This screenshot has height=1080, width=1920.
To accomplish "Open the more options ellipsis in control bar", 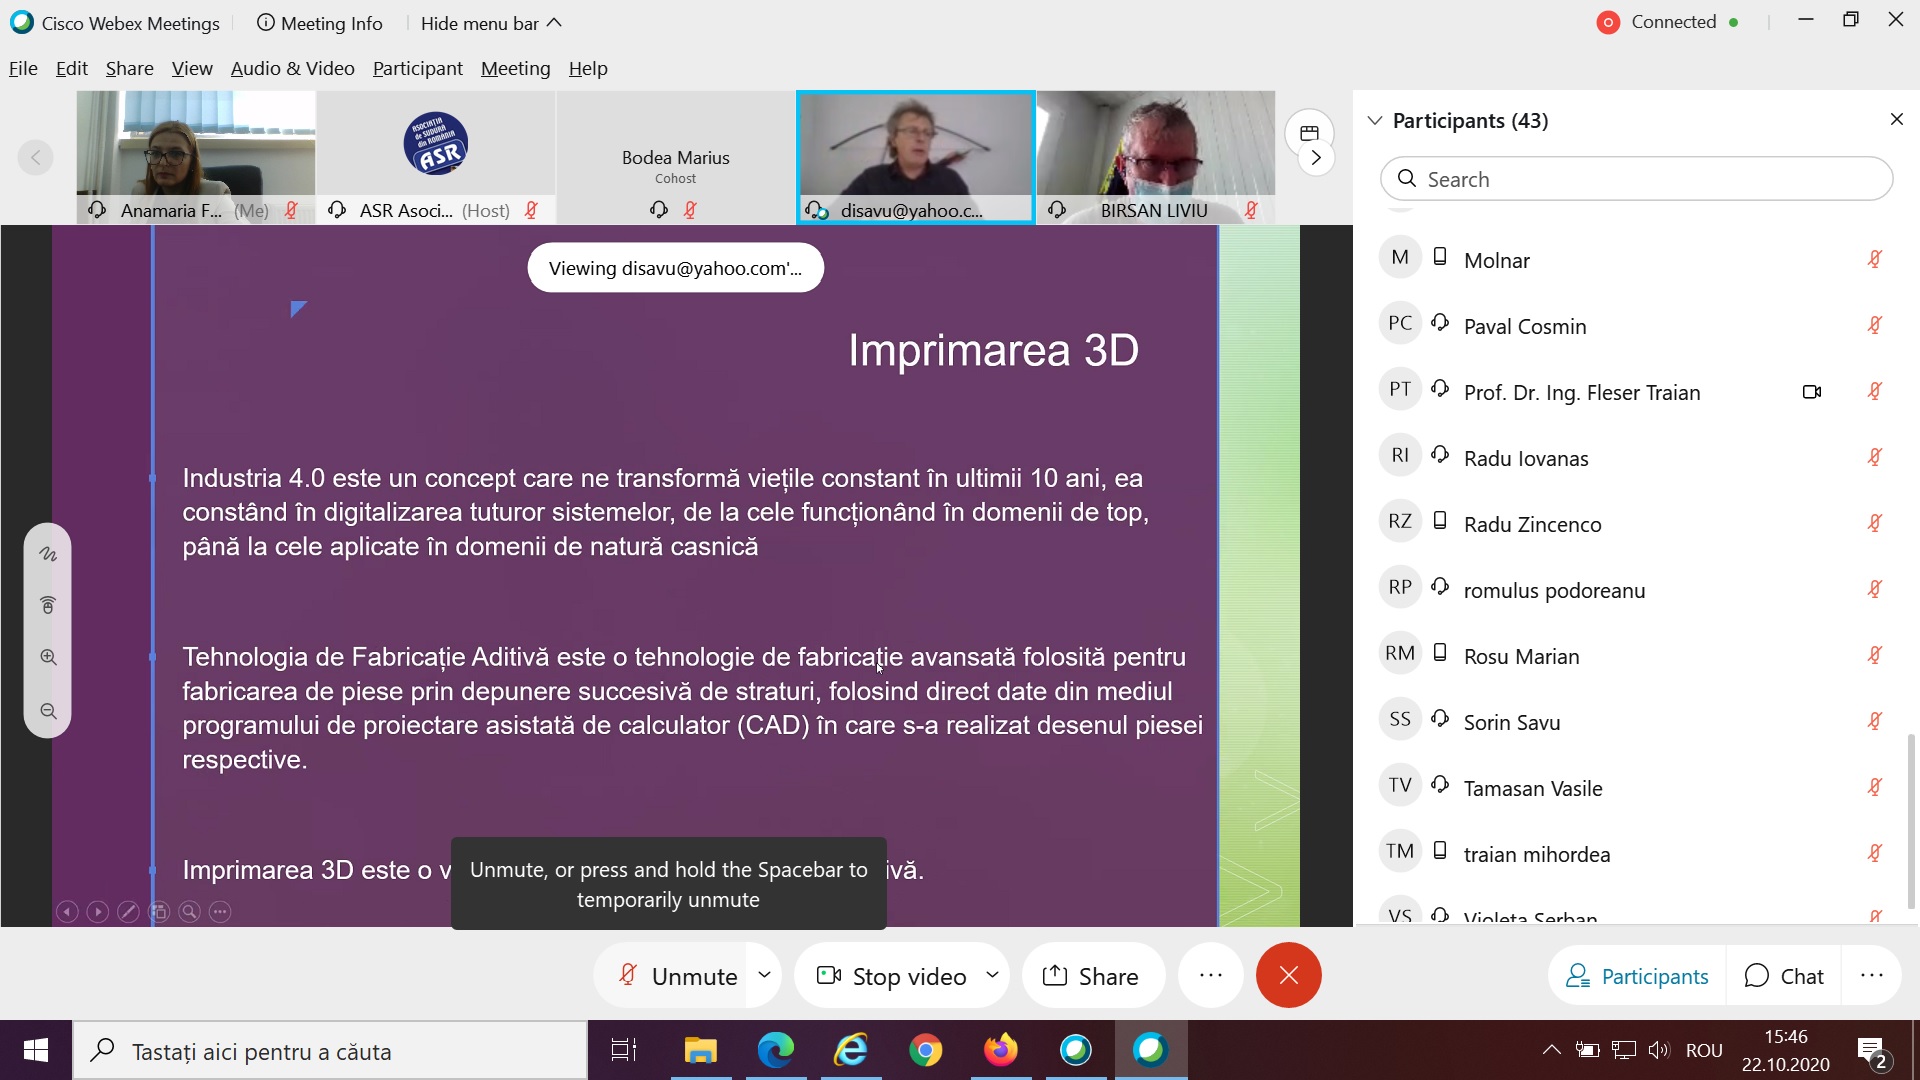I will coord(1210,975).
